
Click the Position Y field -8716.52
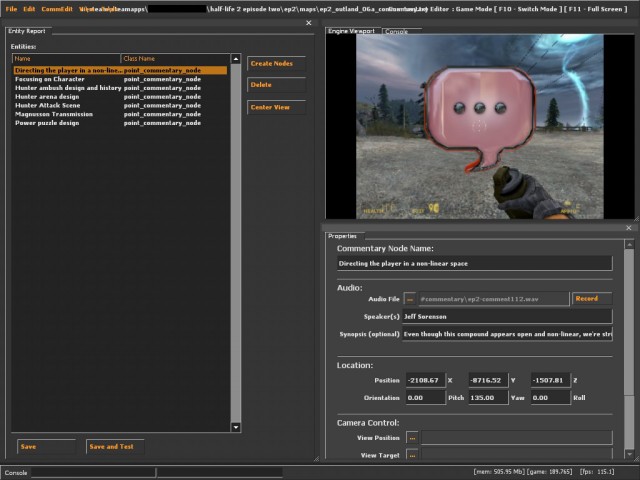point(488,380)
